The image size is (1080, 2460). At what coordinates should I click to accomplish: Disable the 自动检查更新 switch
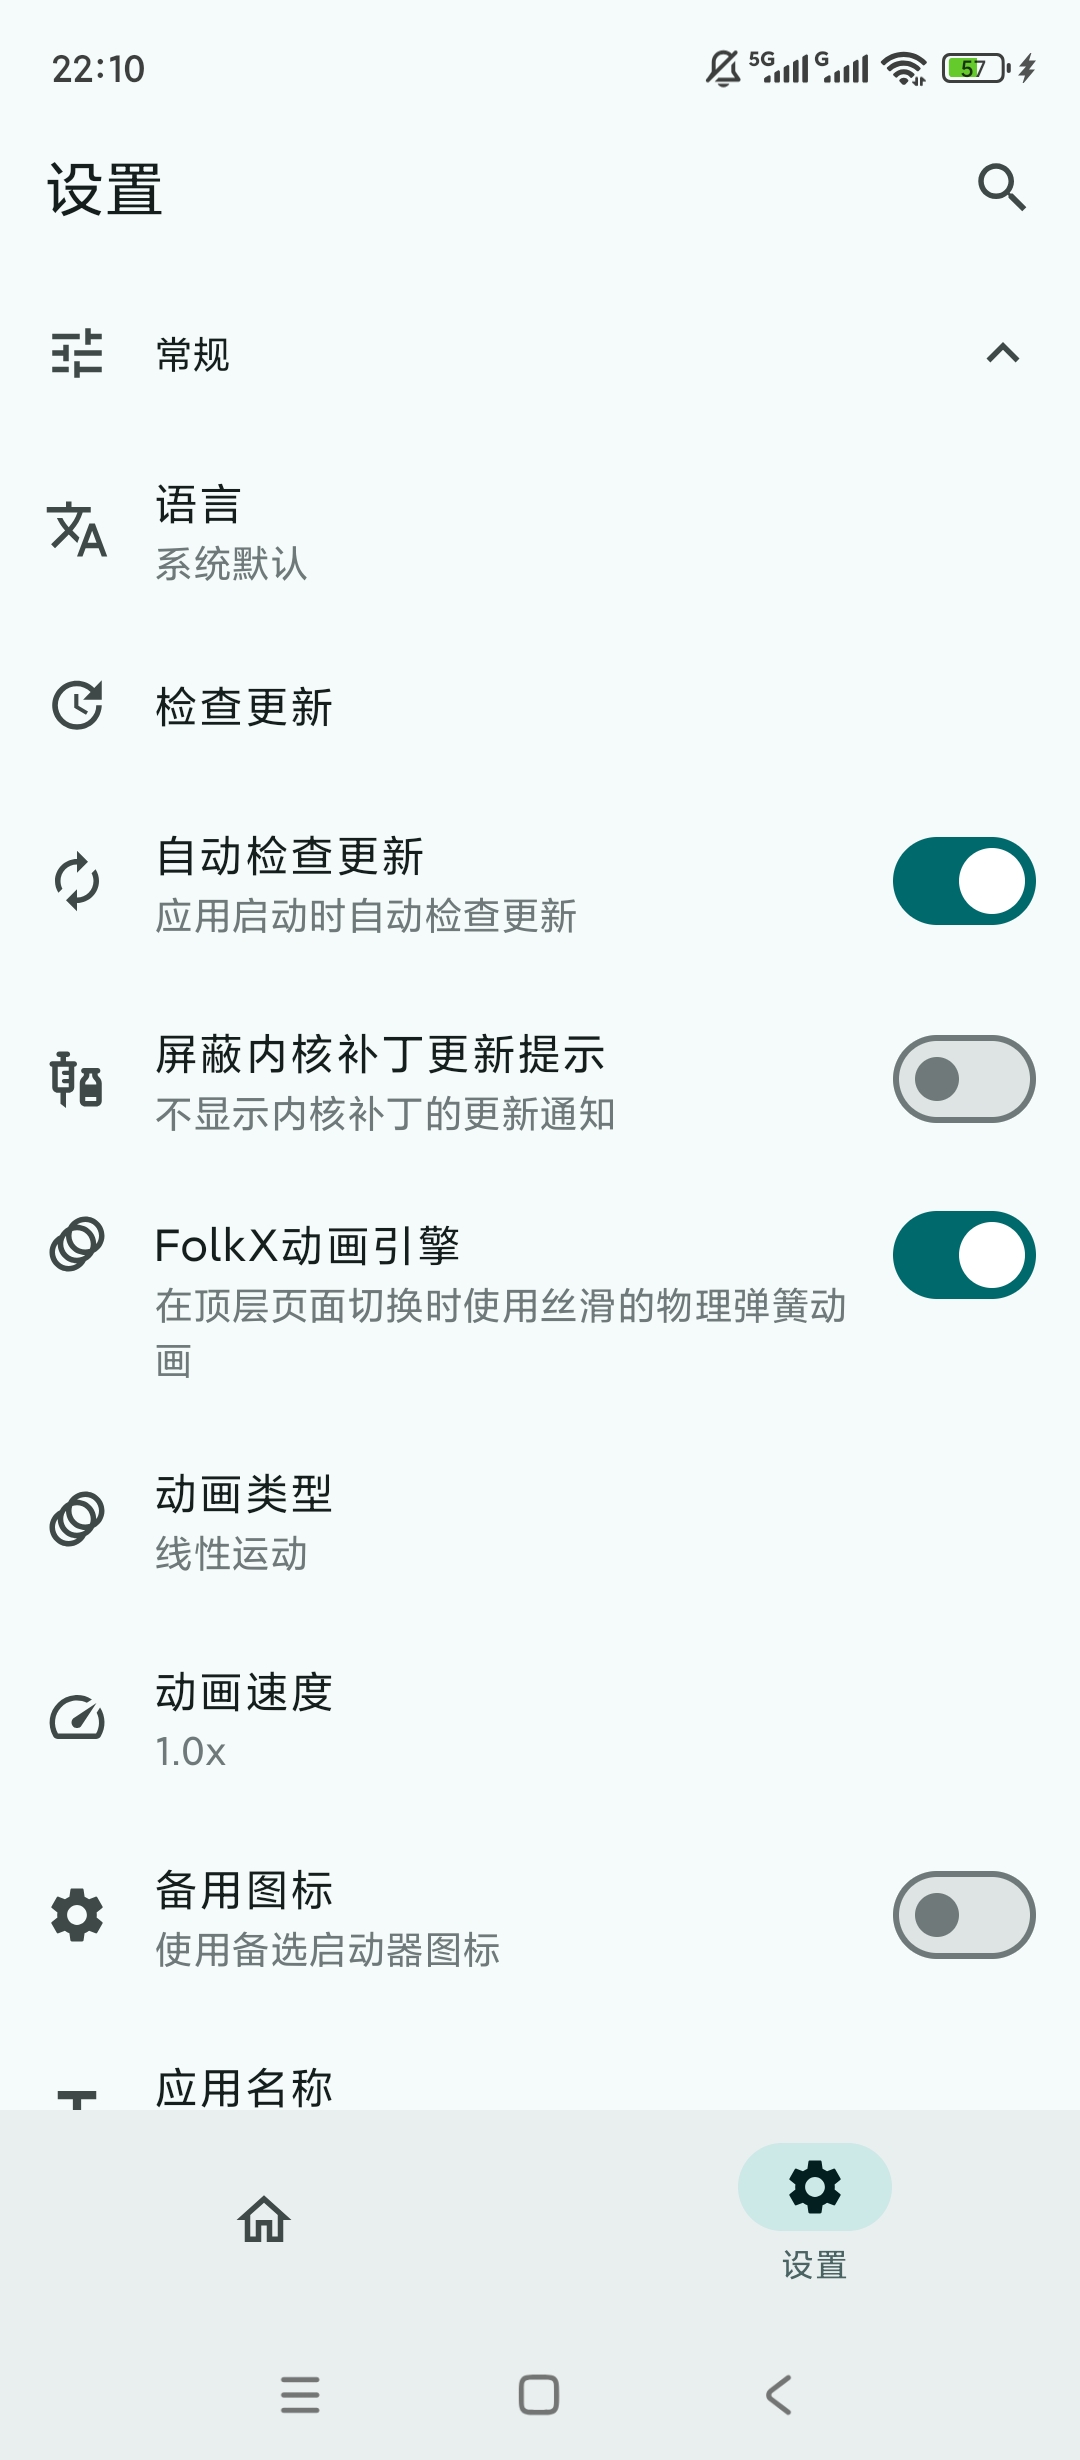963,881
